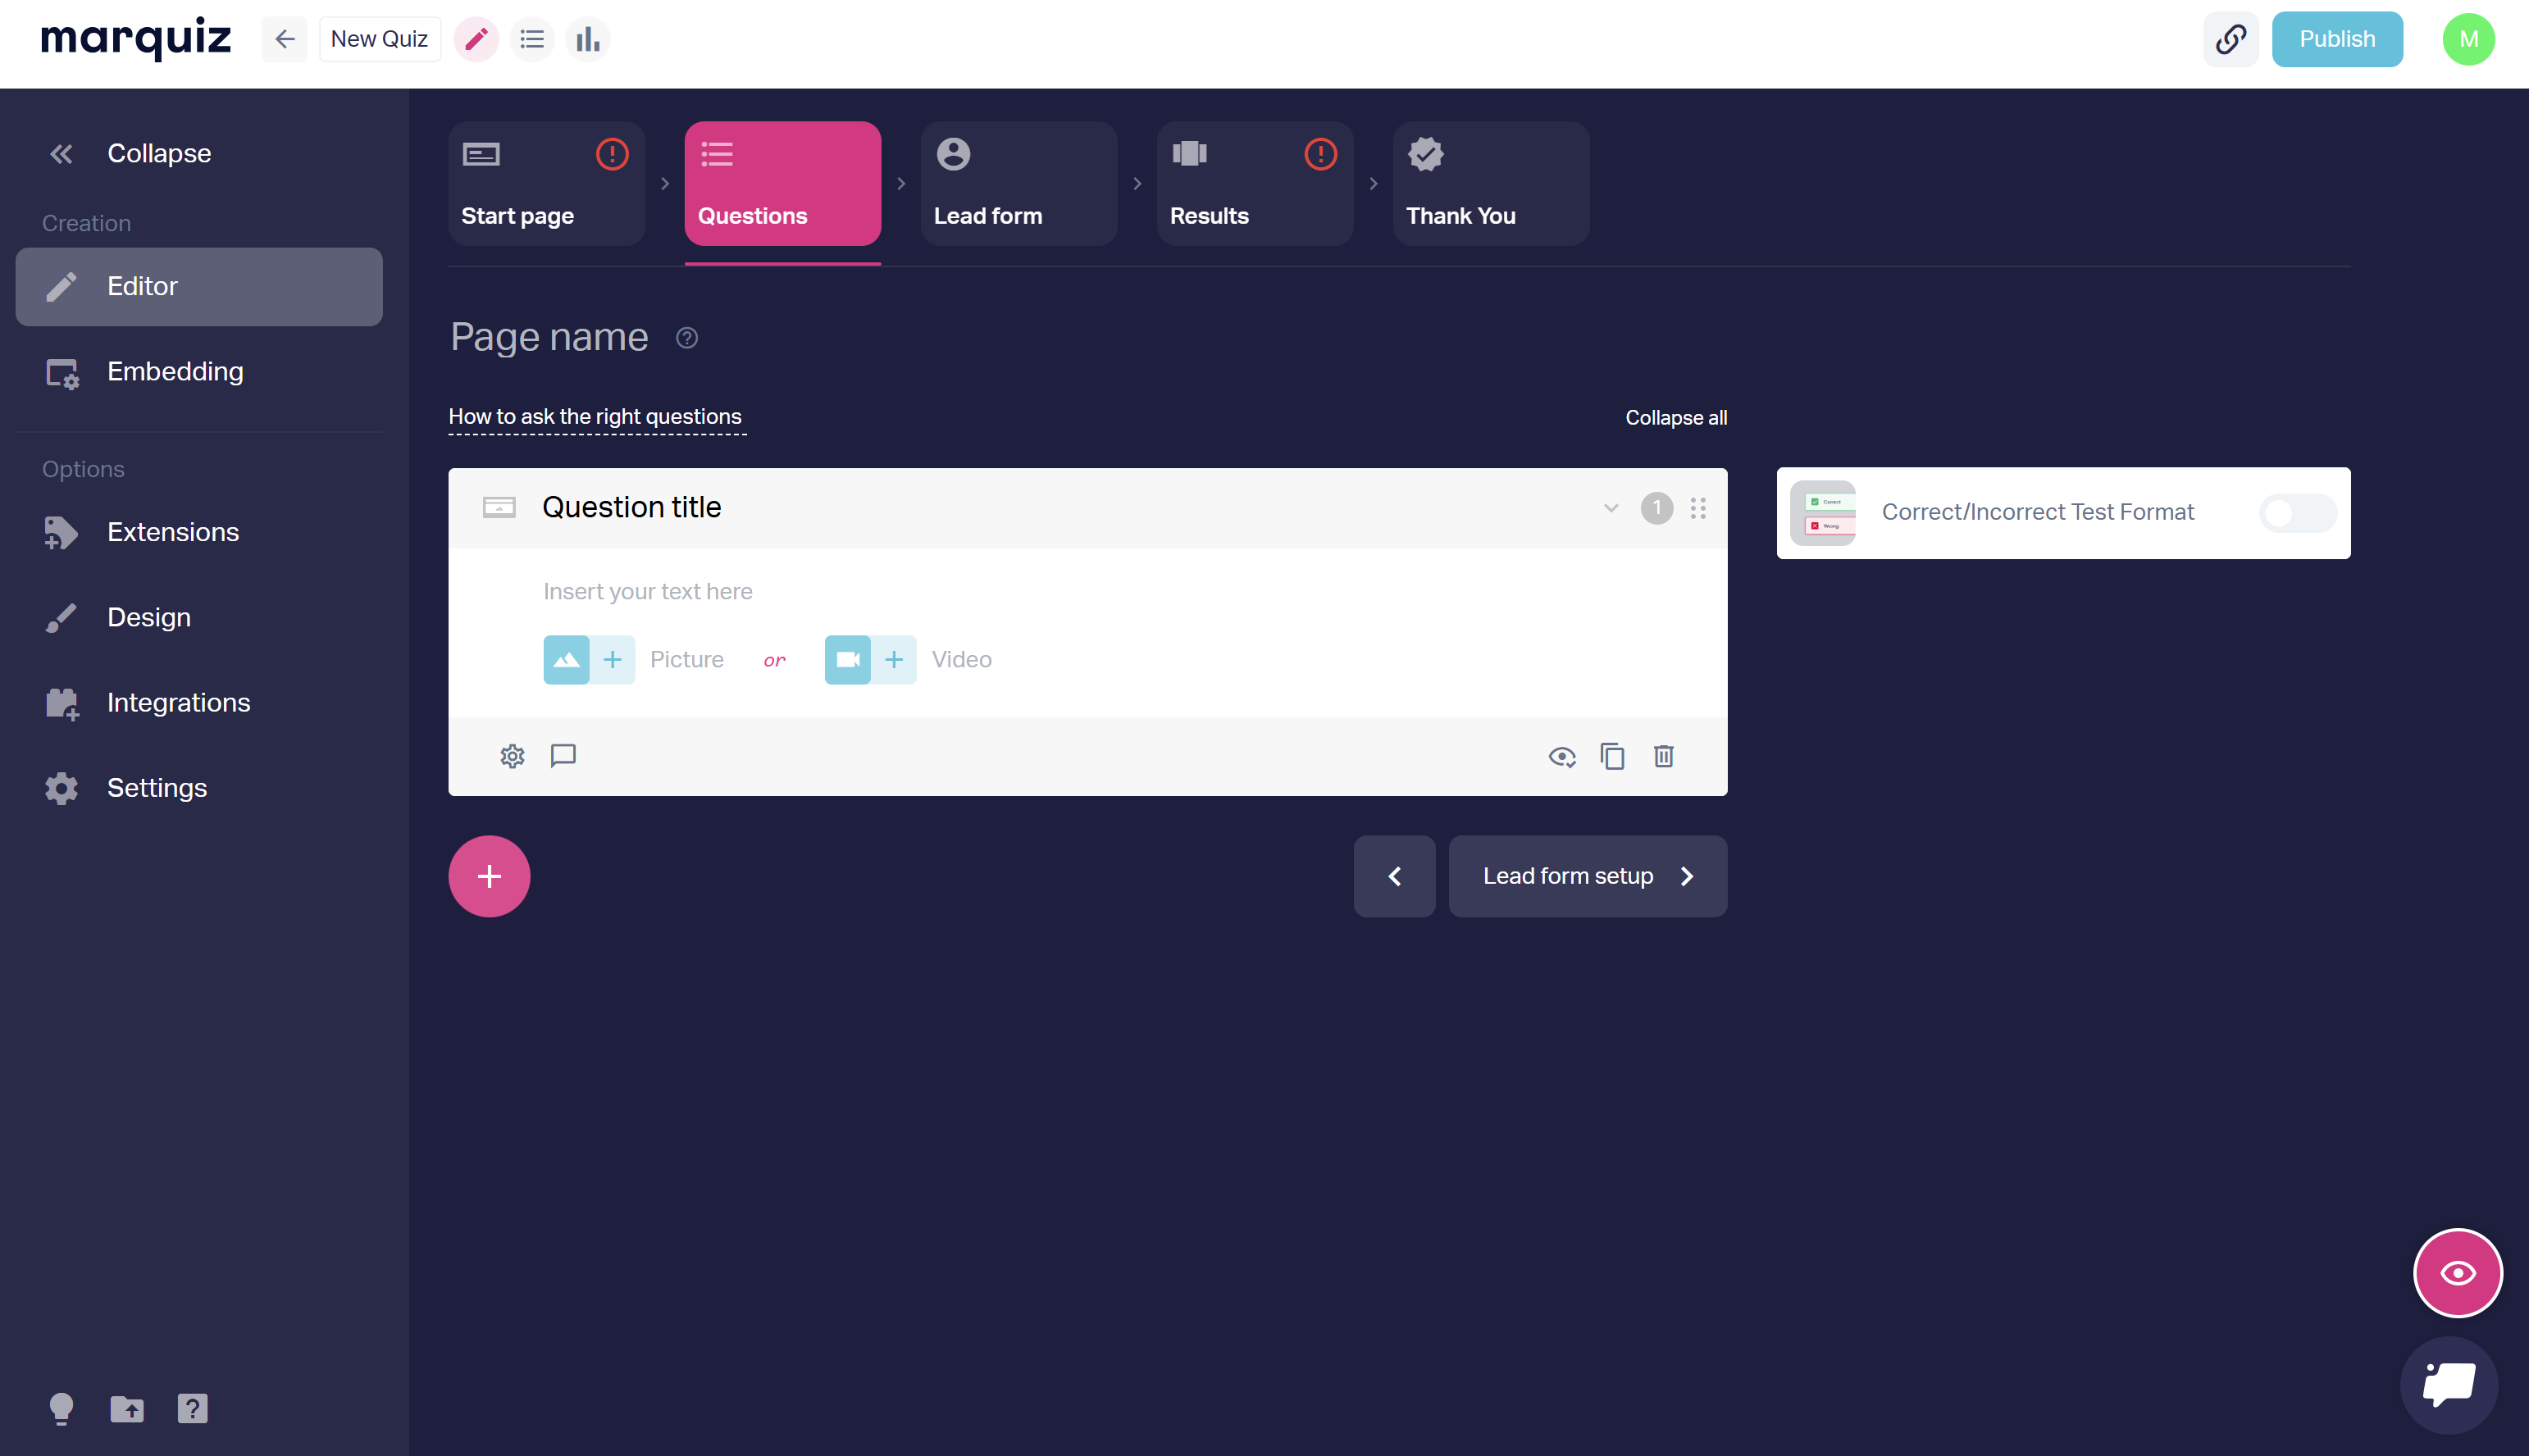The width and height of the screenshot is (2529, 1456).
Task: Click the Insert your text here field
Action: pos(648,591)
